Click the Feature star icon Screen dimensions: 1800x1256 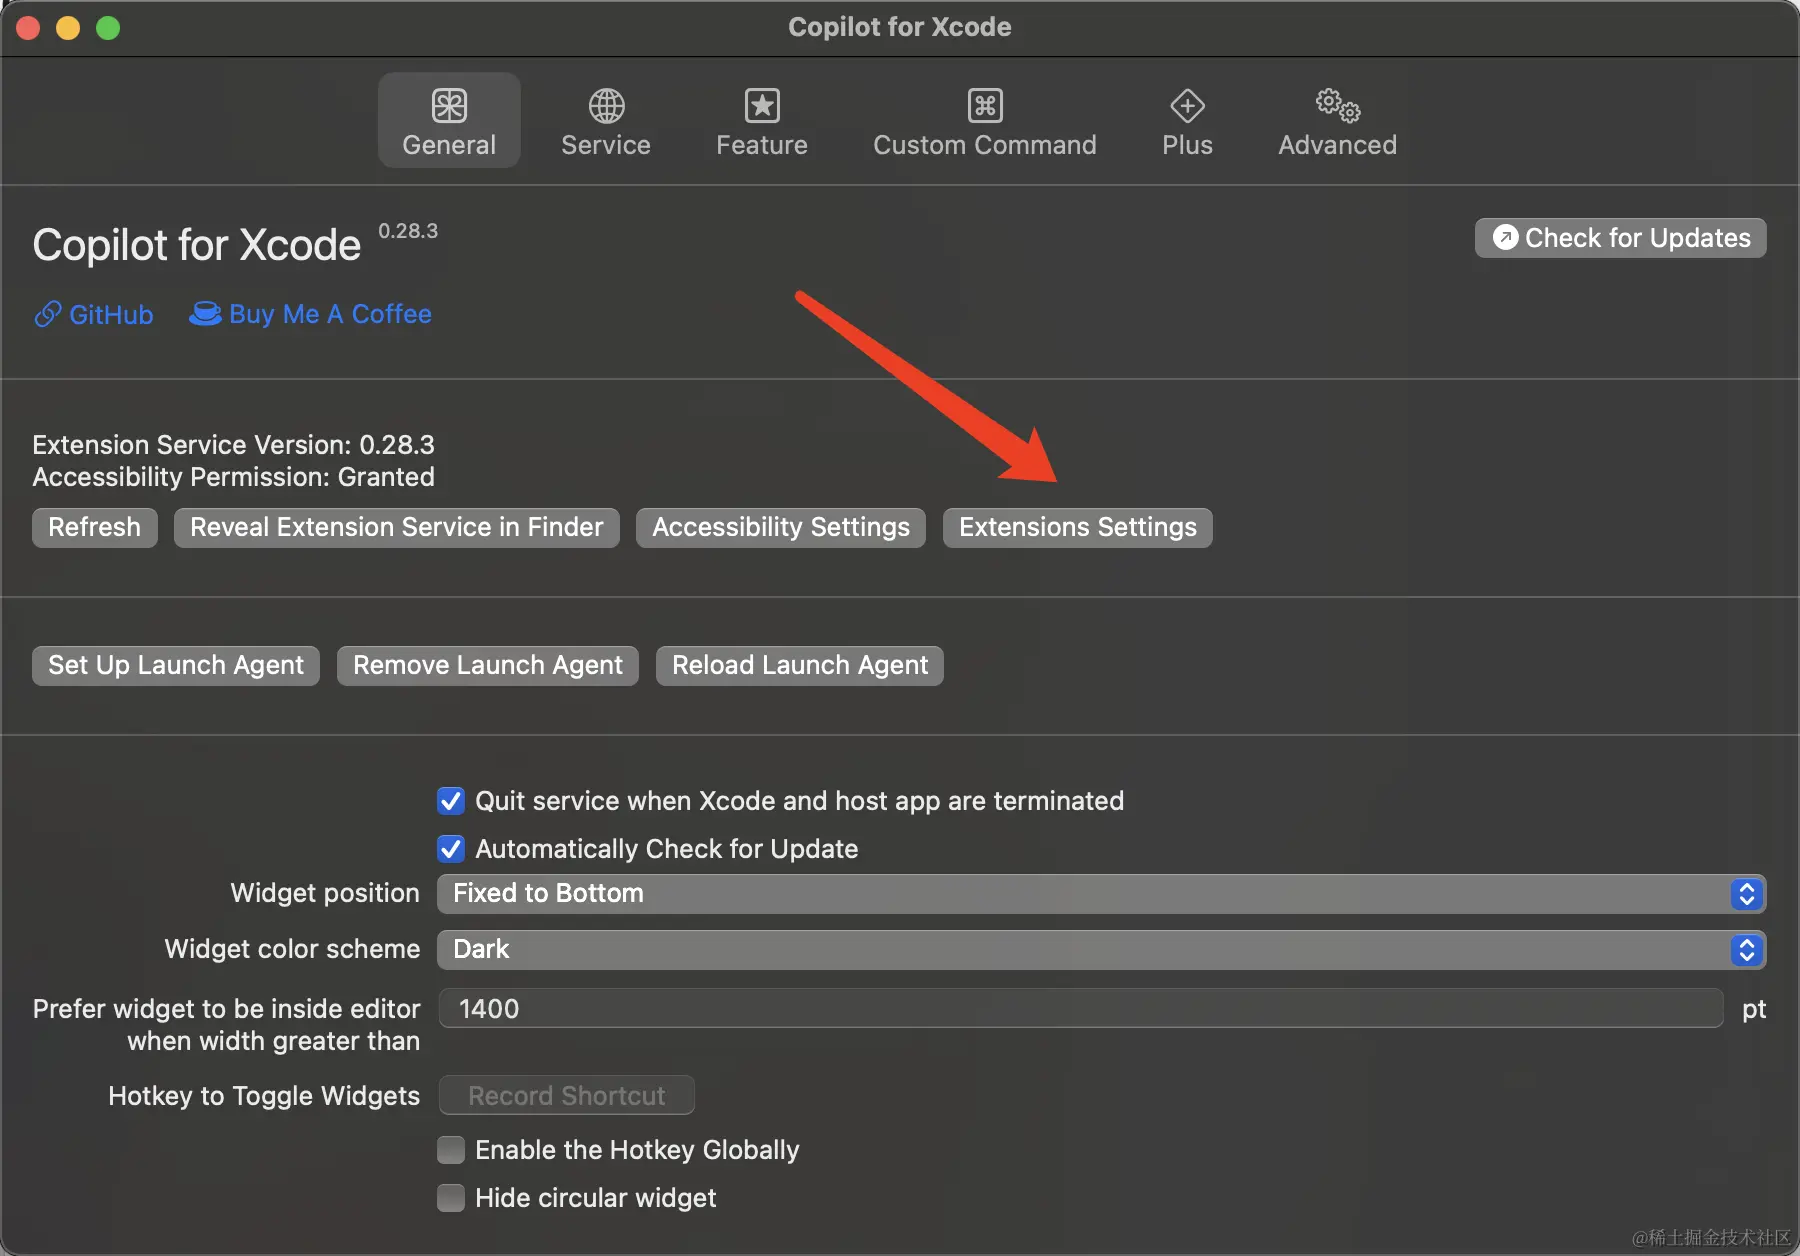[x=761, y=105]
